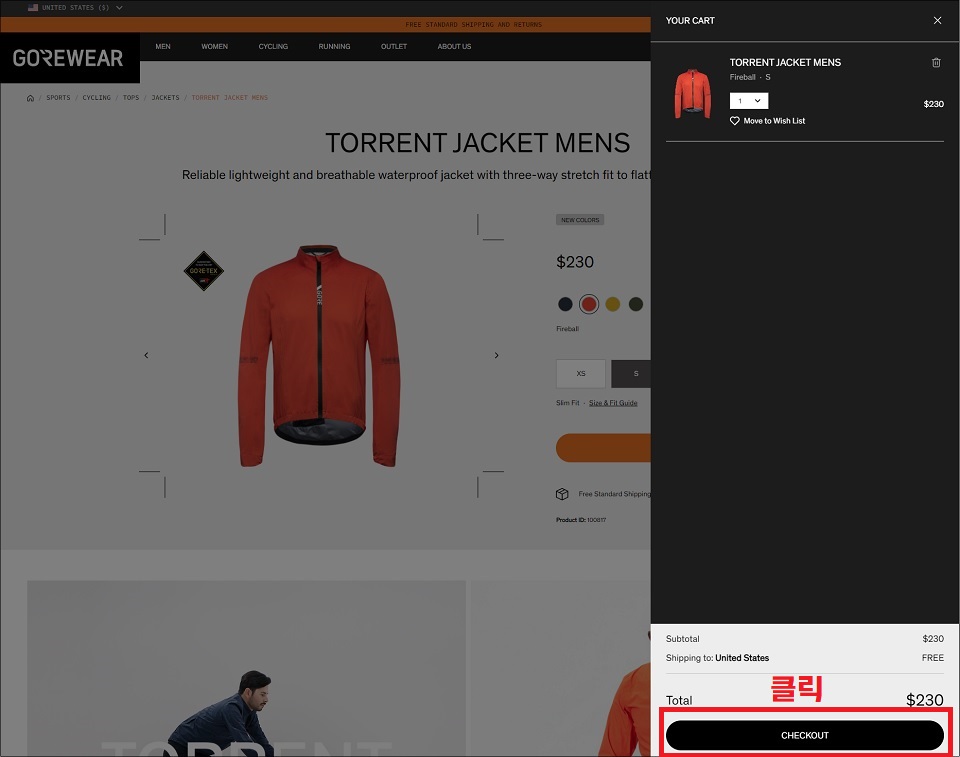
Task: Click Move to Wish List heart icon
Action: pos(734,121)
